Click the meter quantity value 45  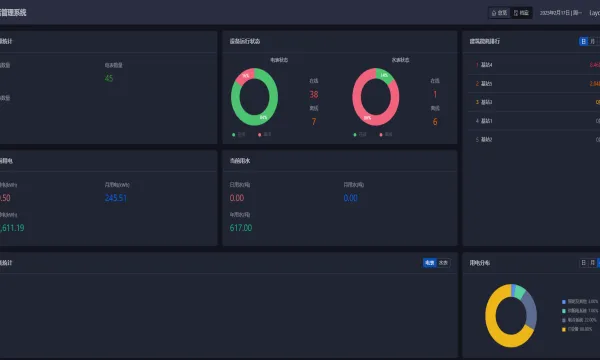109,78
